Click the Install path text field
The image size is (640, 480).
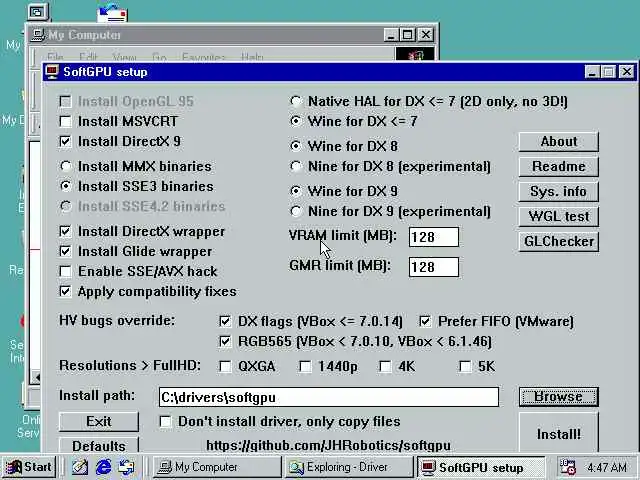[329, 397]
